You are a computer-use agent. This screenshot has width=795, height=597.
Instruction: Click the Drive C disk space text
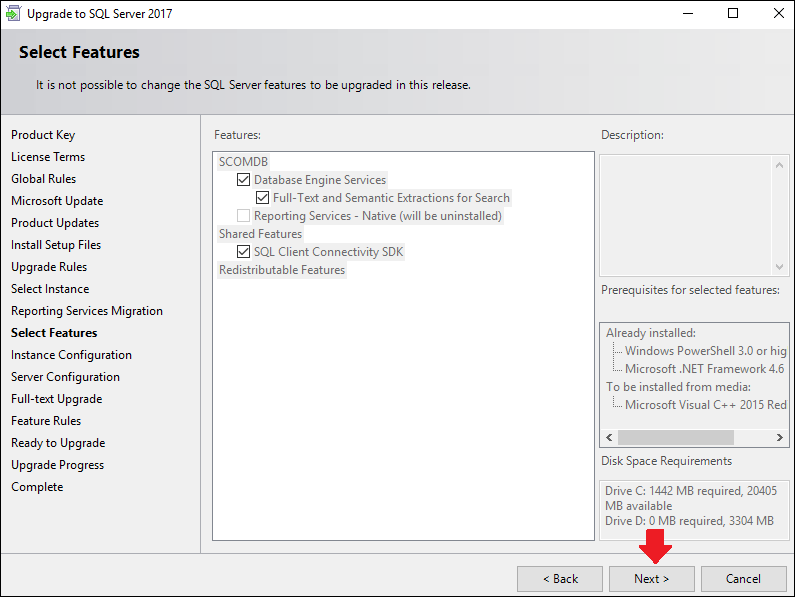point(691,498)
